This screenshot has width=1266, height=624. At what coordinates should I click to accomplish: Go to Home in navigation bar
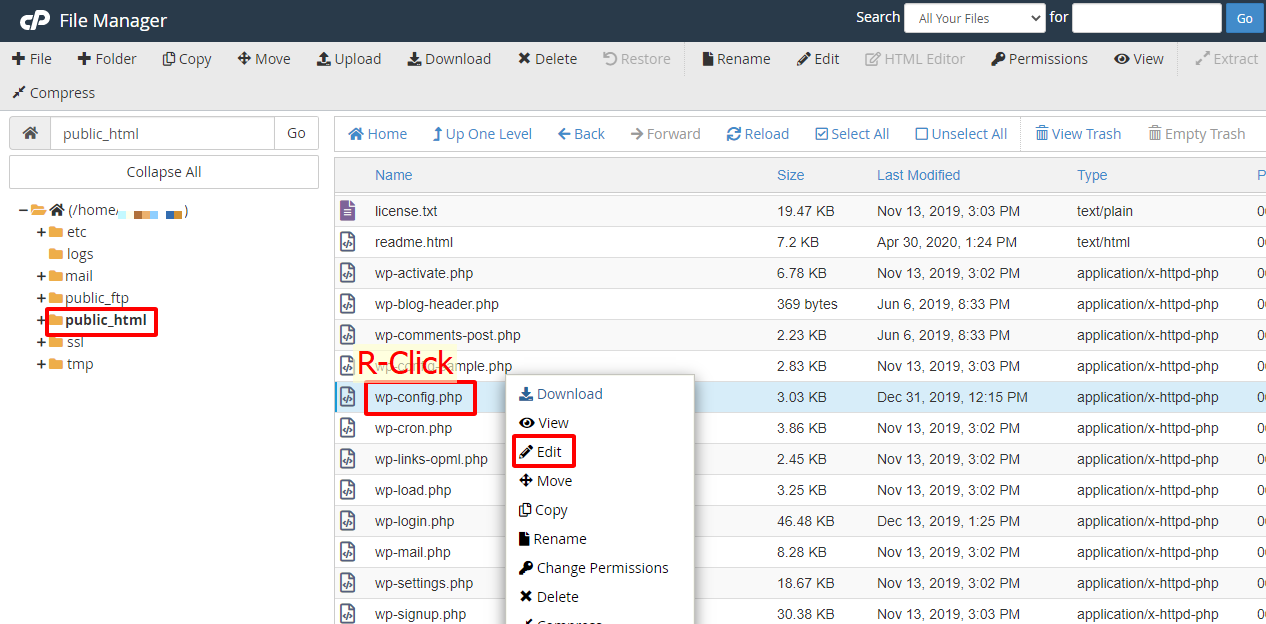377,134
